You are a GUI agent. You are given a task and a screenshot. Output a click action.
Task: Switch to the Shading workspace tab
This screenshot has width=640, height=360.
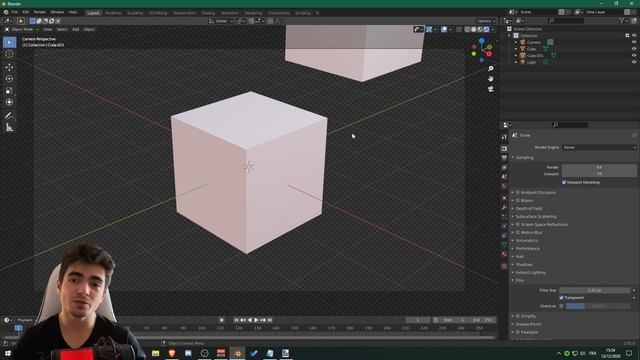[x=208, y=13]
